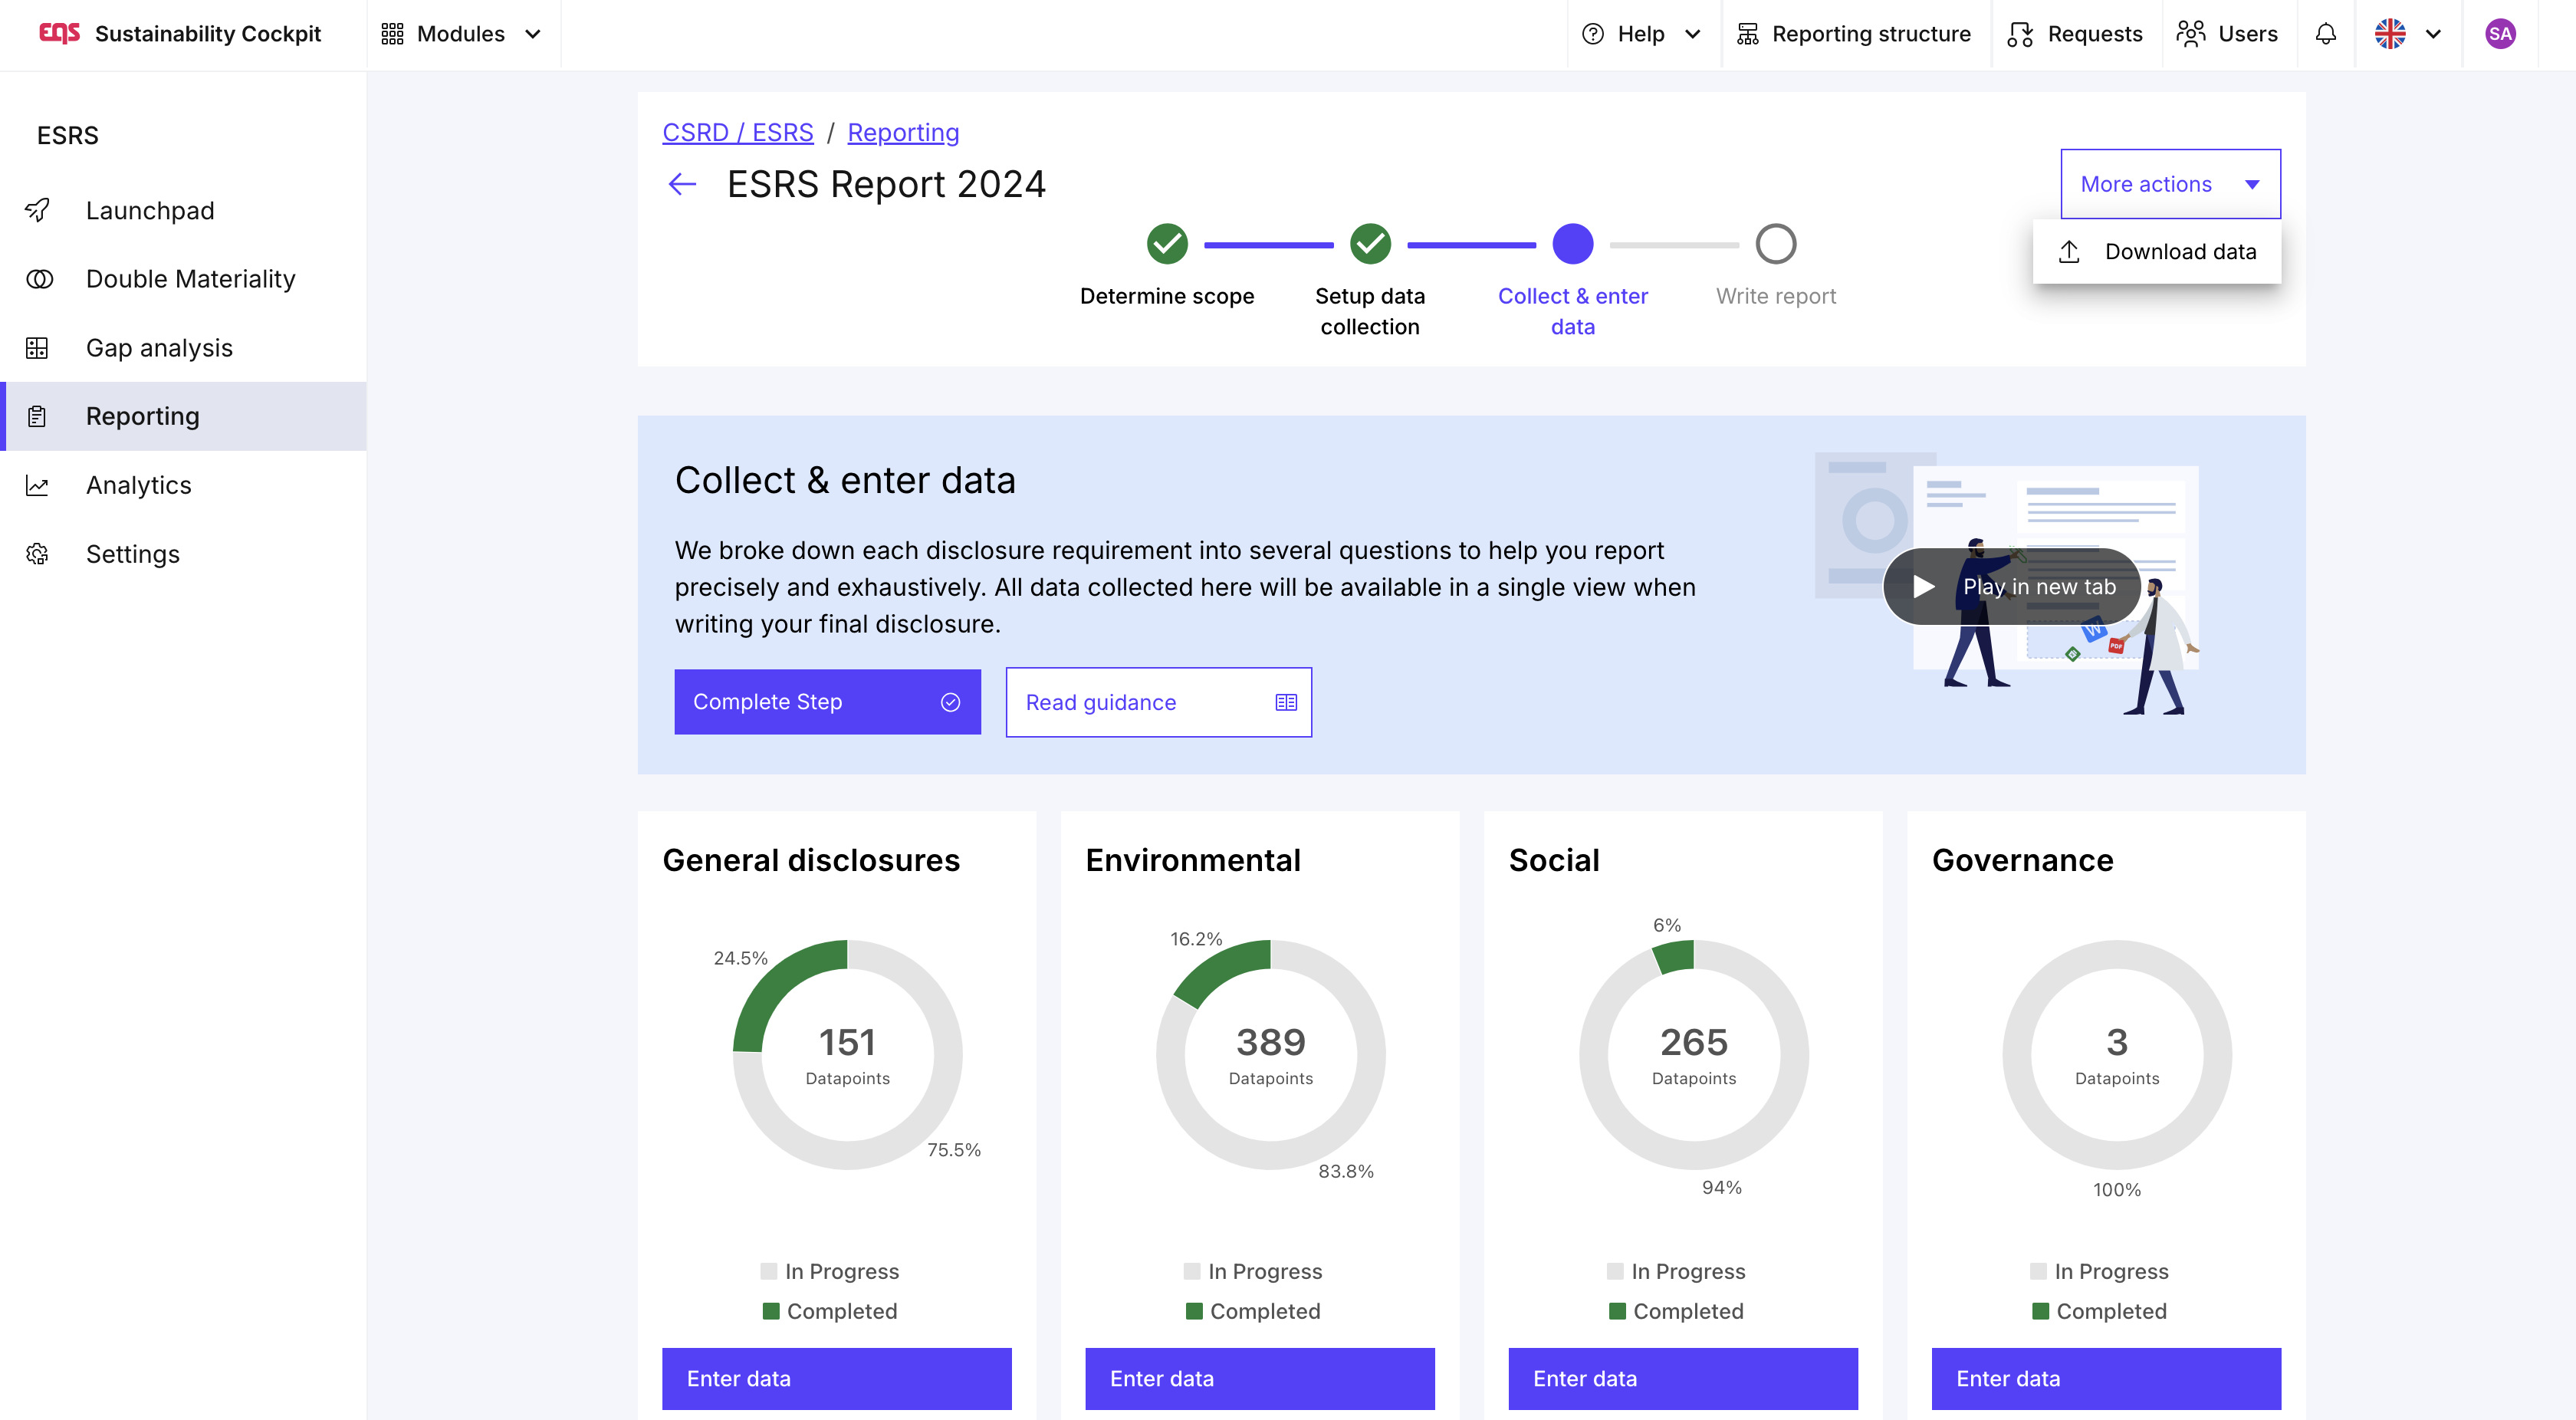Viewport: 2576px width, 1420px height.
Task: Open the CSRD / ESRS breadcrumb link
Action: coord(737,132)
